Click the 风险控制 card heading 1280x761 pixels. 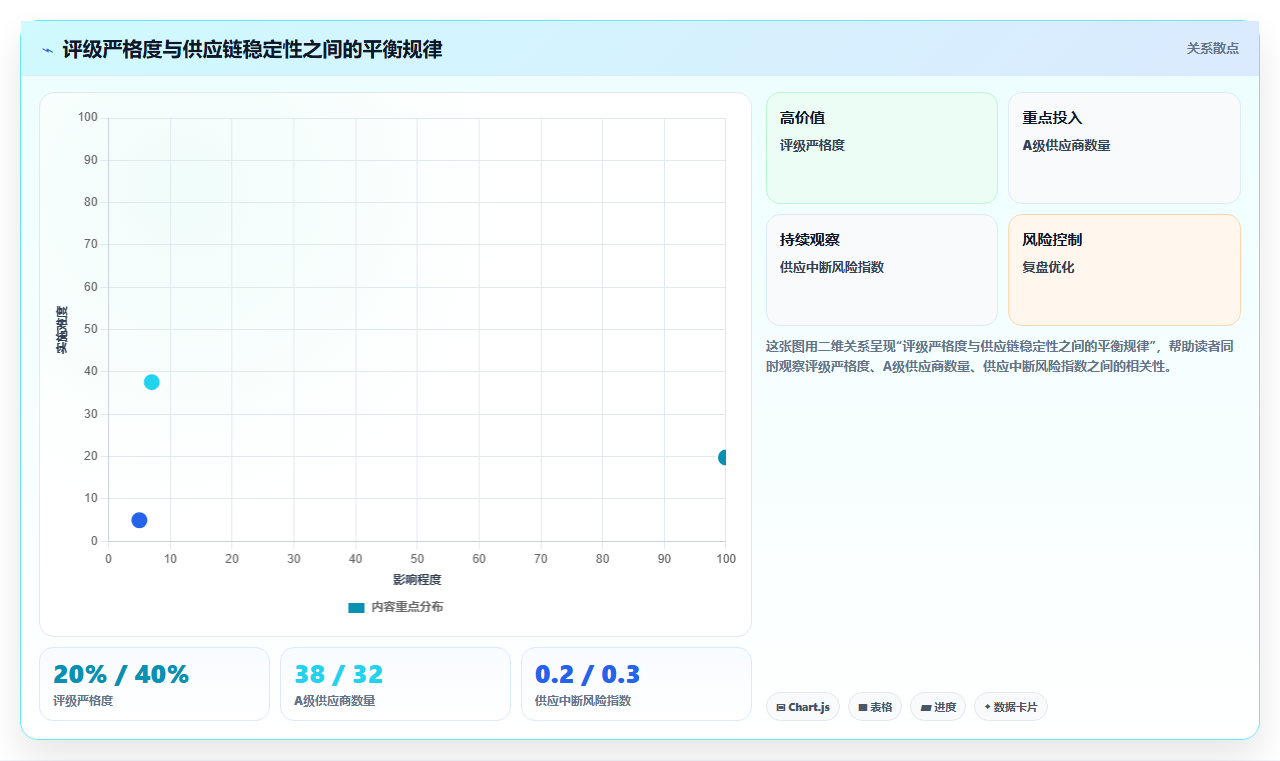coord(1052,240)
